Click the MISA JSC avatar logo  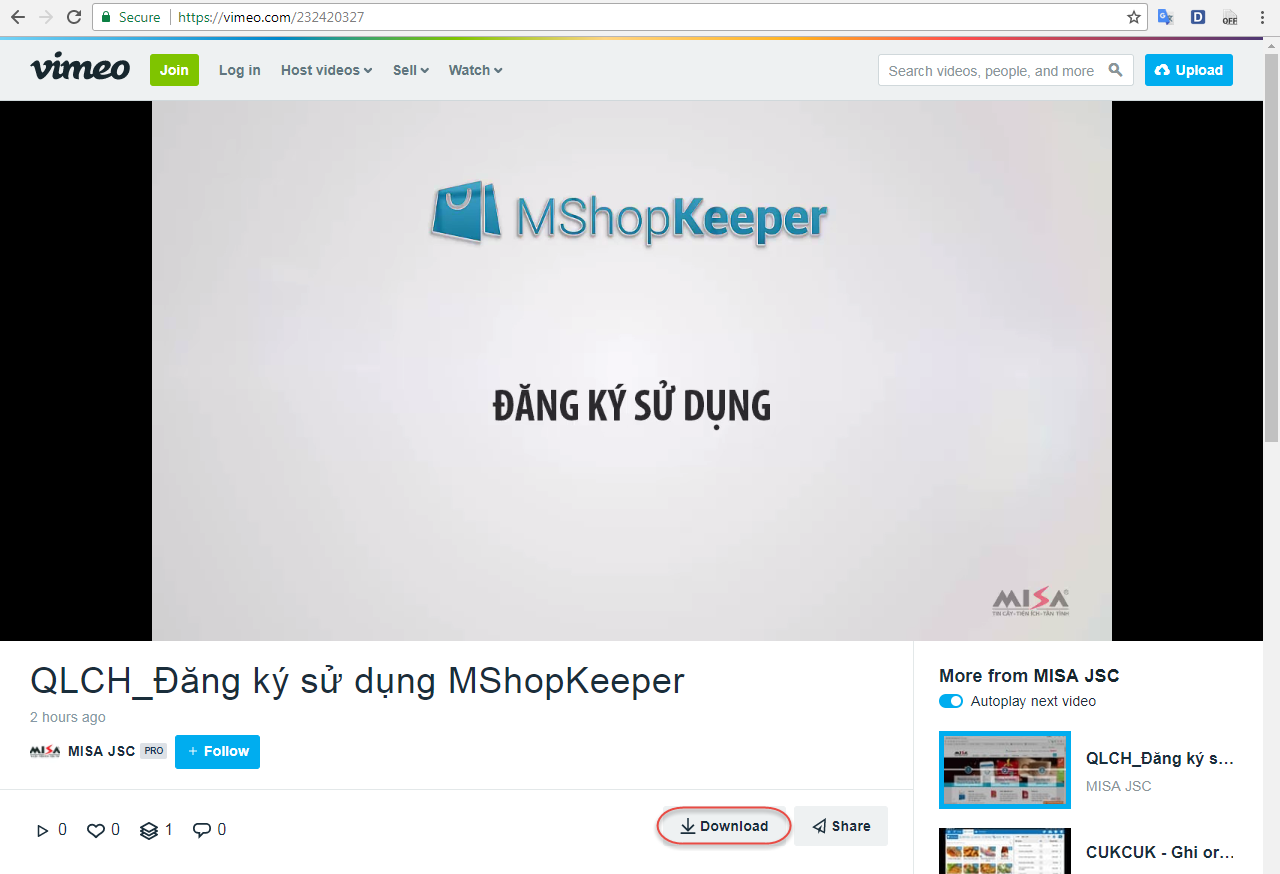[x=45, y=751]
